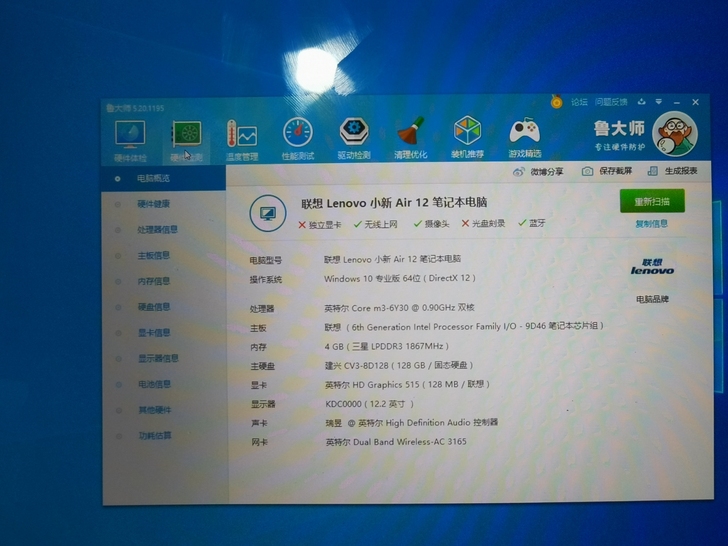Select 电脑概览 in the sidebar
728x546 pixels.
pos(163,178)
